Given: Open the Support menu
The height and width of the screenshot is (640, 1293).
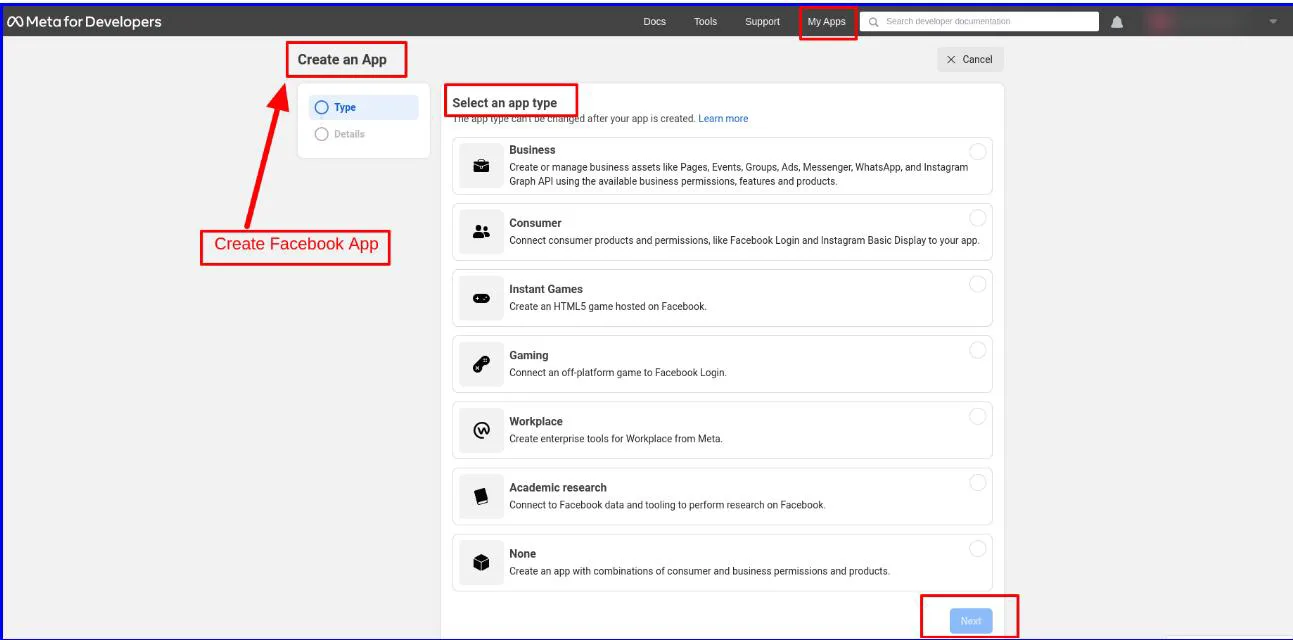Looking at the screenshot, I should [x=762, y=22].
